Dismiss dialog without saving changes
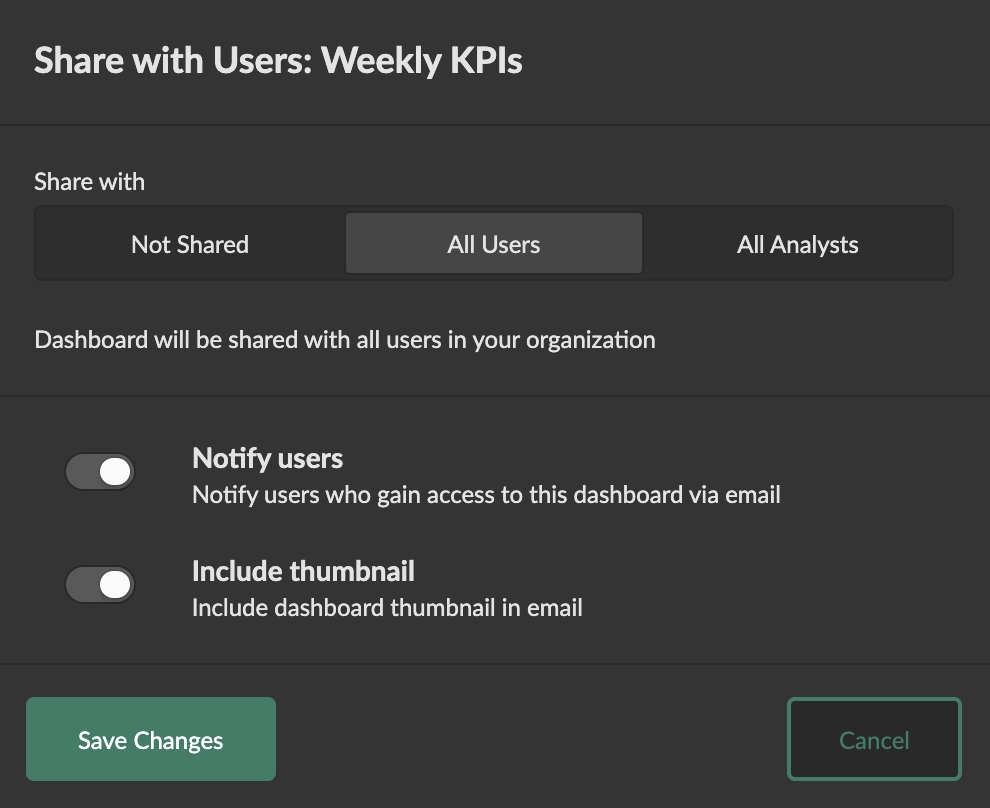This screenshot has width=990, height=808. pos(874,740)
